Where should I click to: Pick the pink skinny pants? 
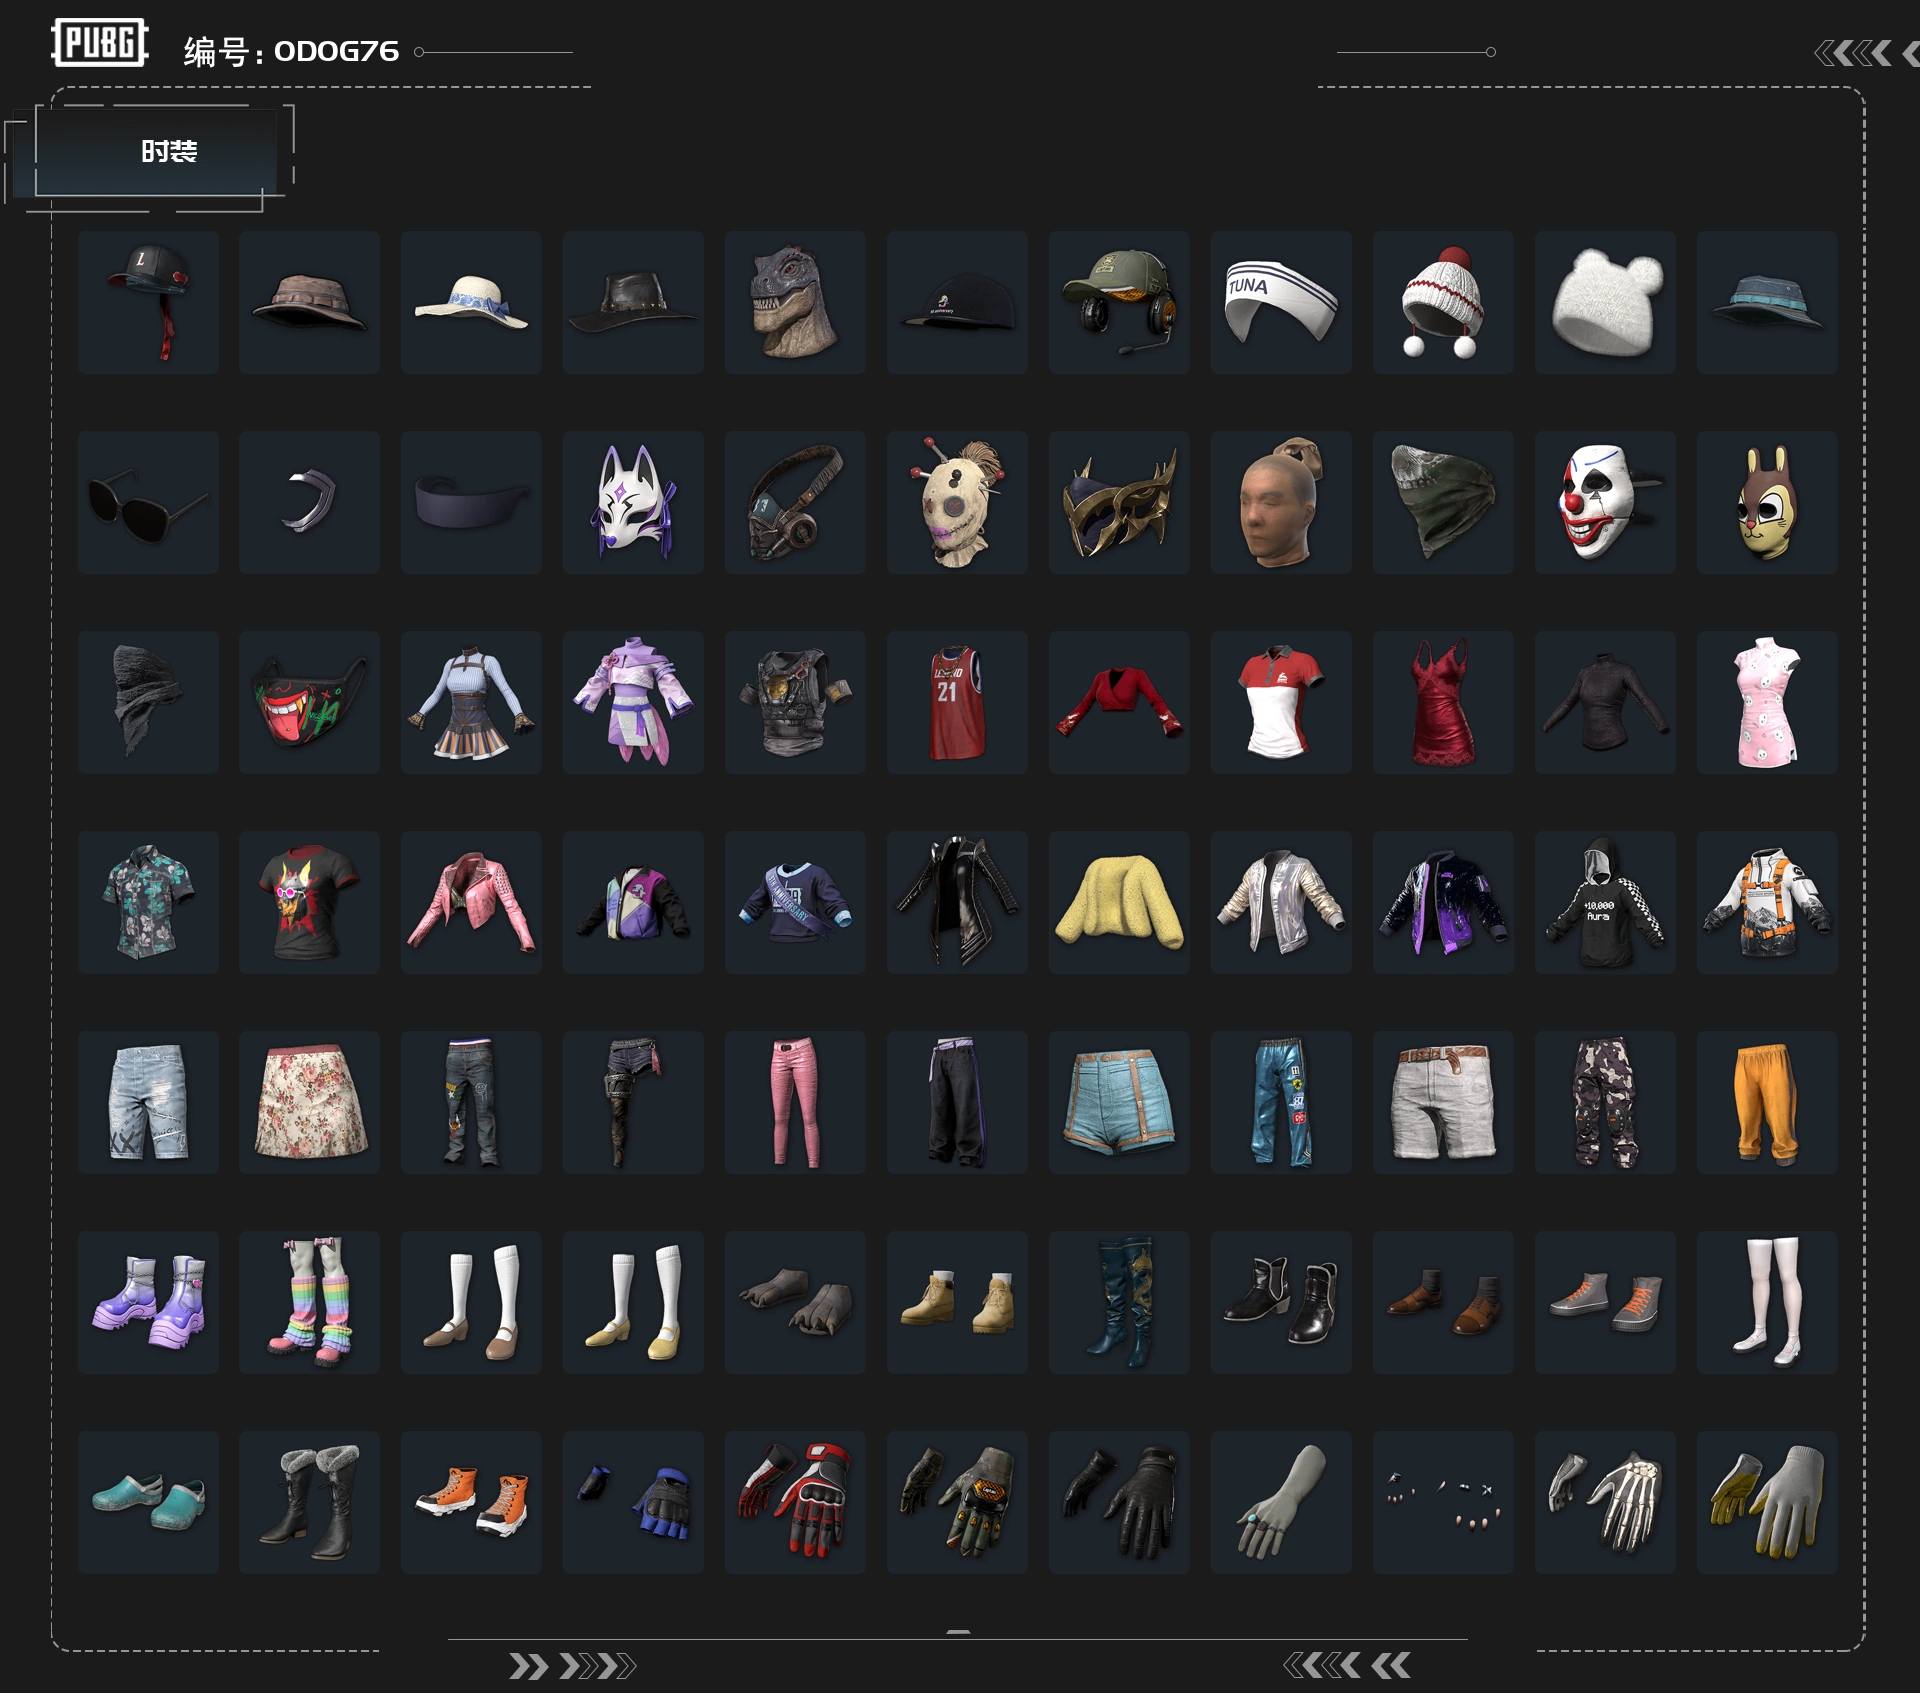click(x=795, y=1102)
